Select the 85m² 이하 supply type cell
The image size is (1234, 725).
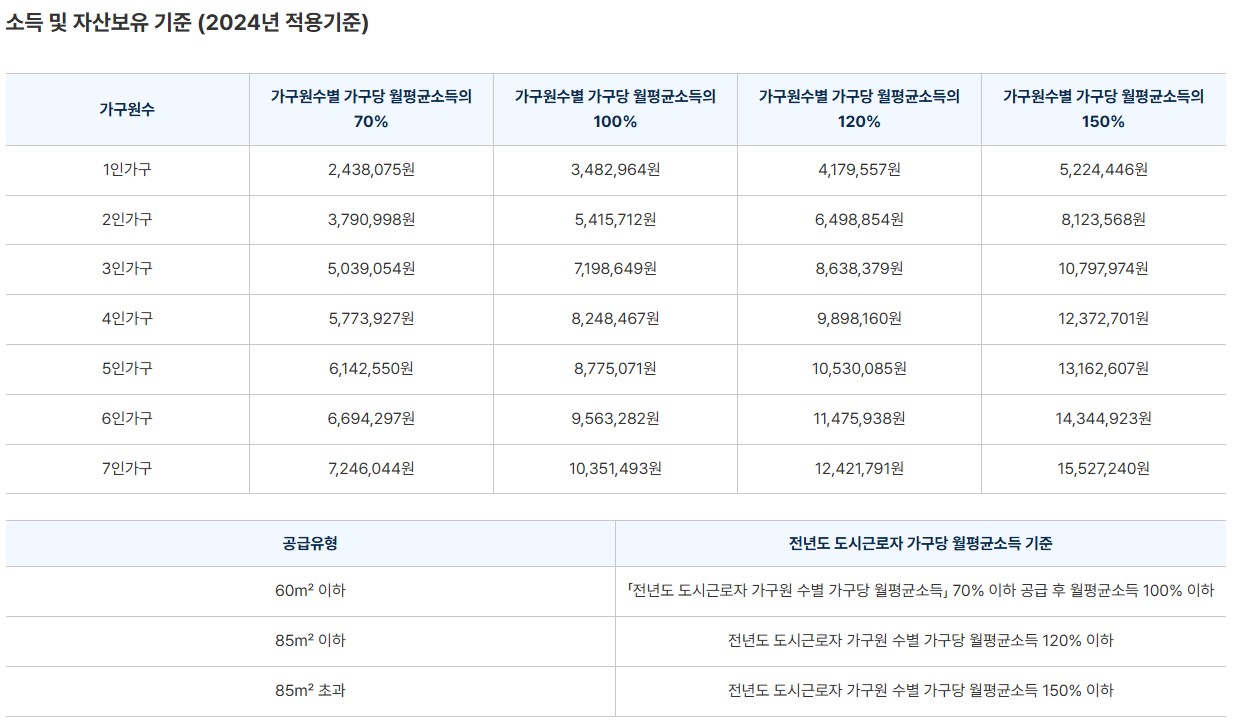pyautogui.click(x=310, y=641)
